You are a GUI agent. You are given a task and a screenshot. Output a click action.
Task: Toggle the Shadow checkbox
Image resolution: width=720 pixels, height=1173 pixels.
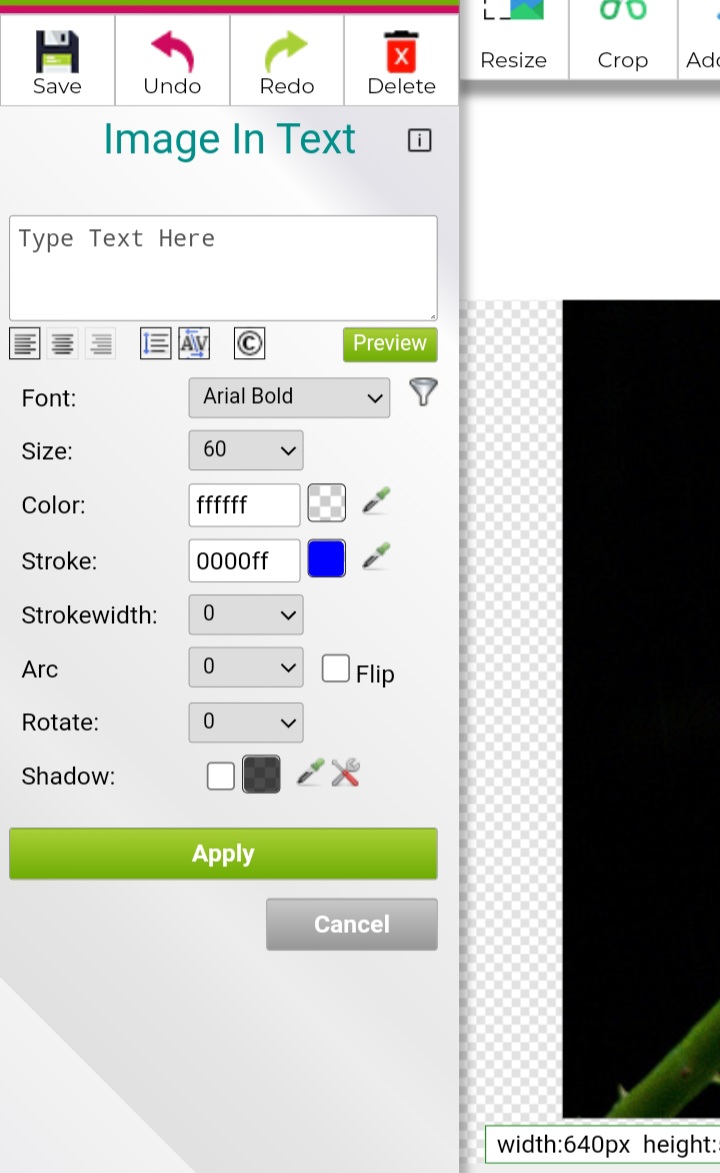221,776
